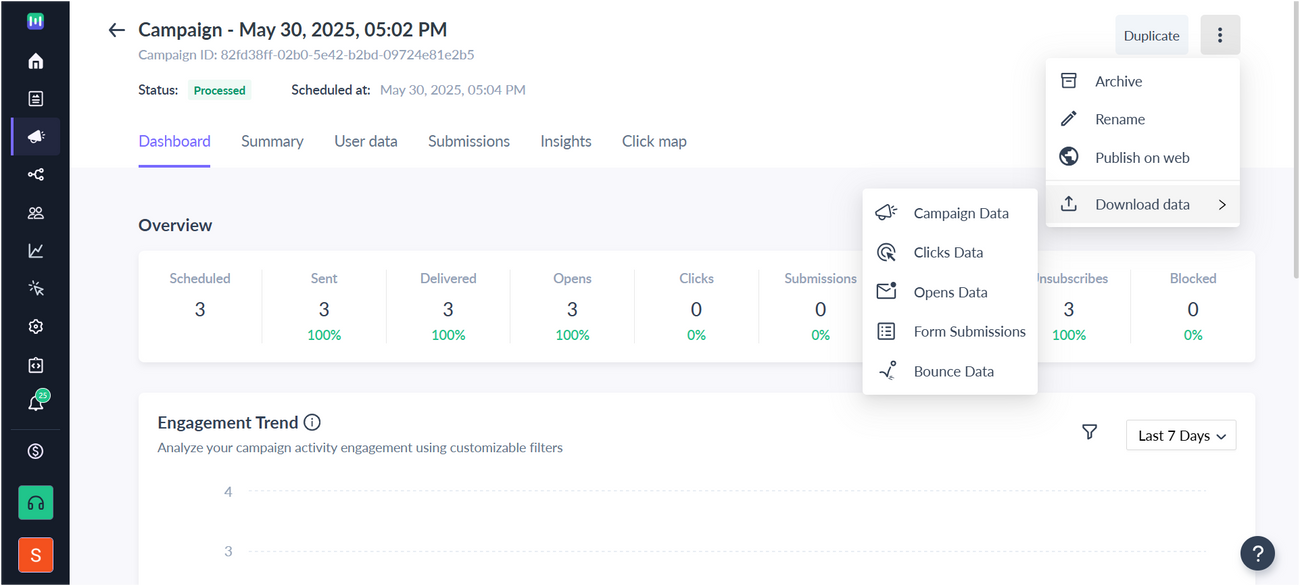The height and width of the screenshot is (586, 1300).
Task: Click the Submissions stat in Overview
Action: click(820, 306)
